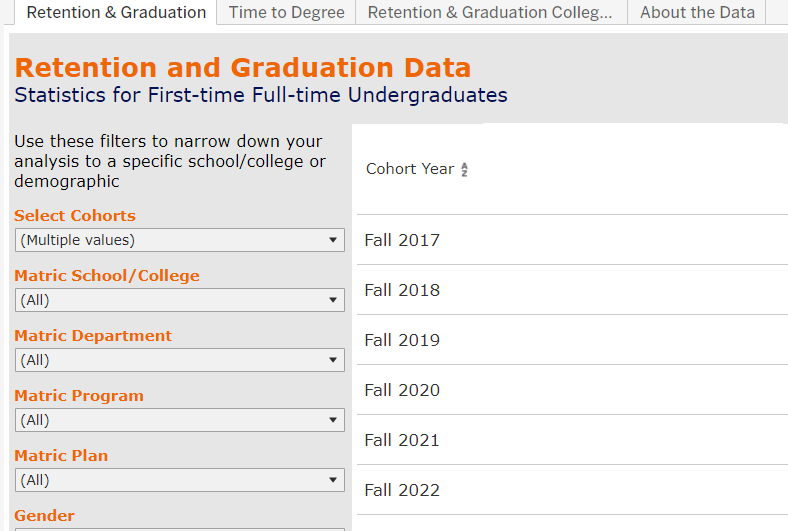788x531 pixels.
Task: Select the Fall 2018 cohort row
Action: tap(402, 290)
